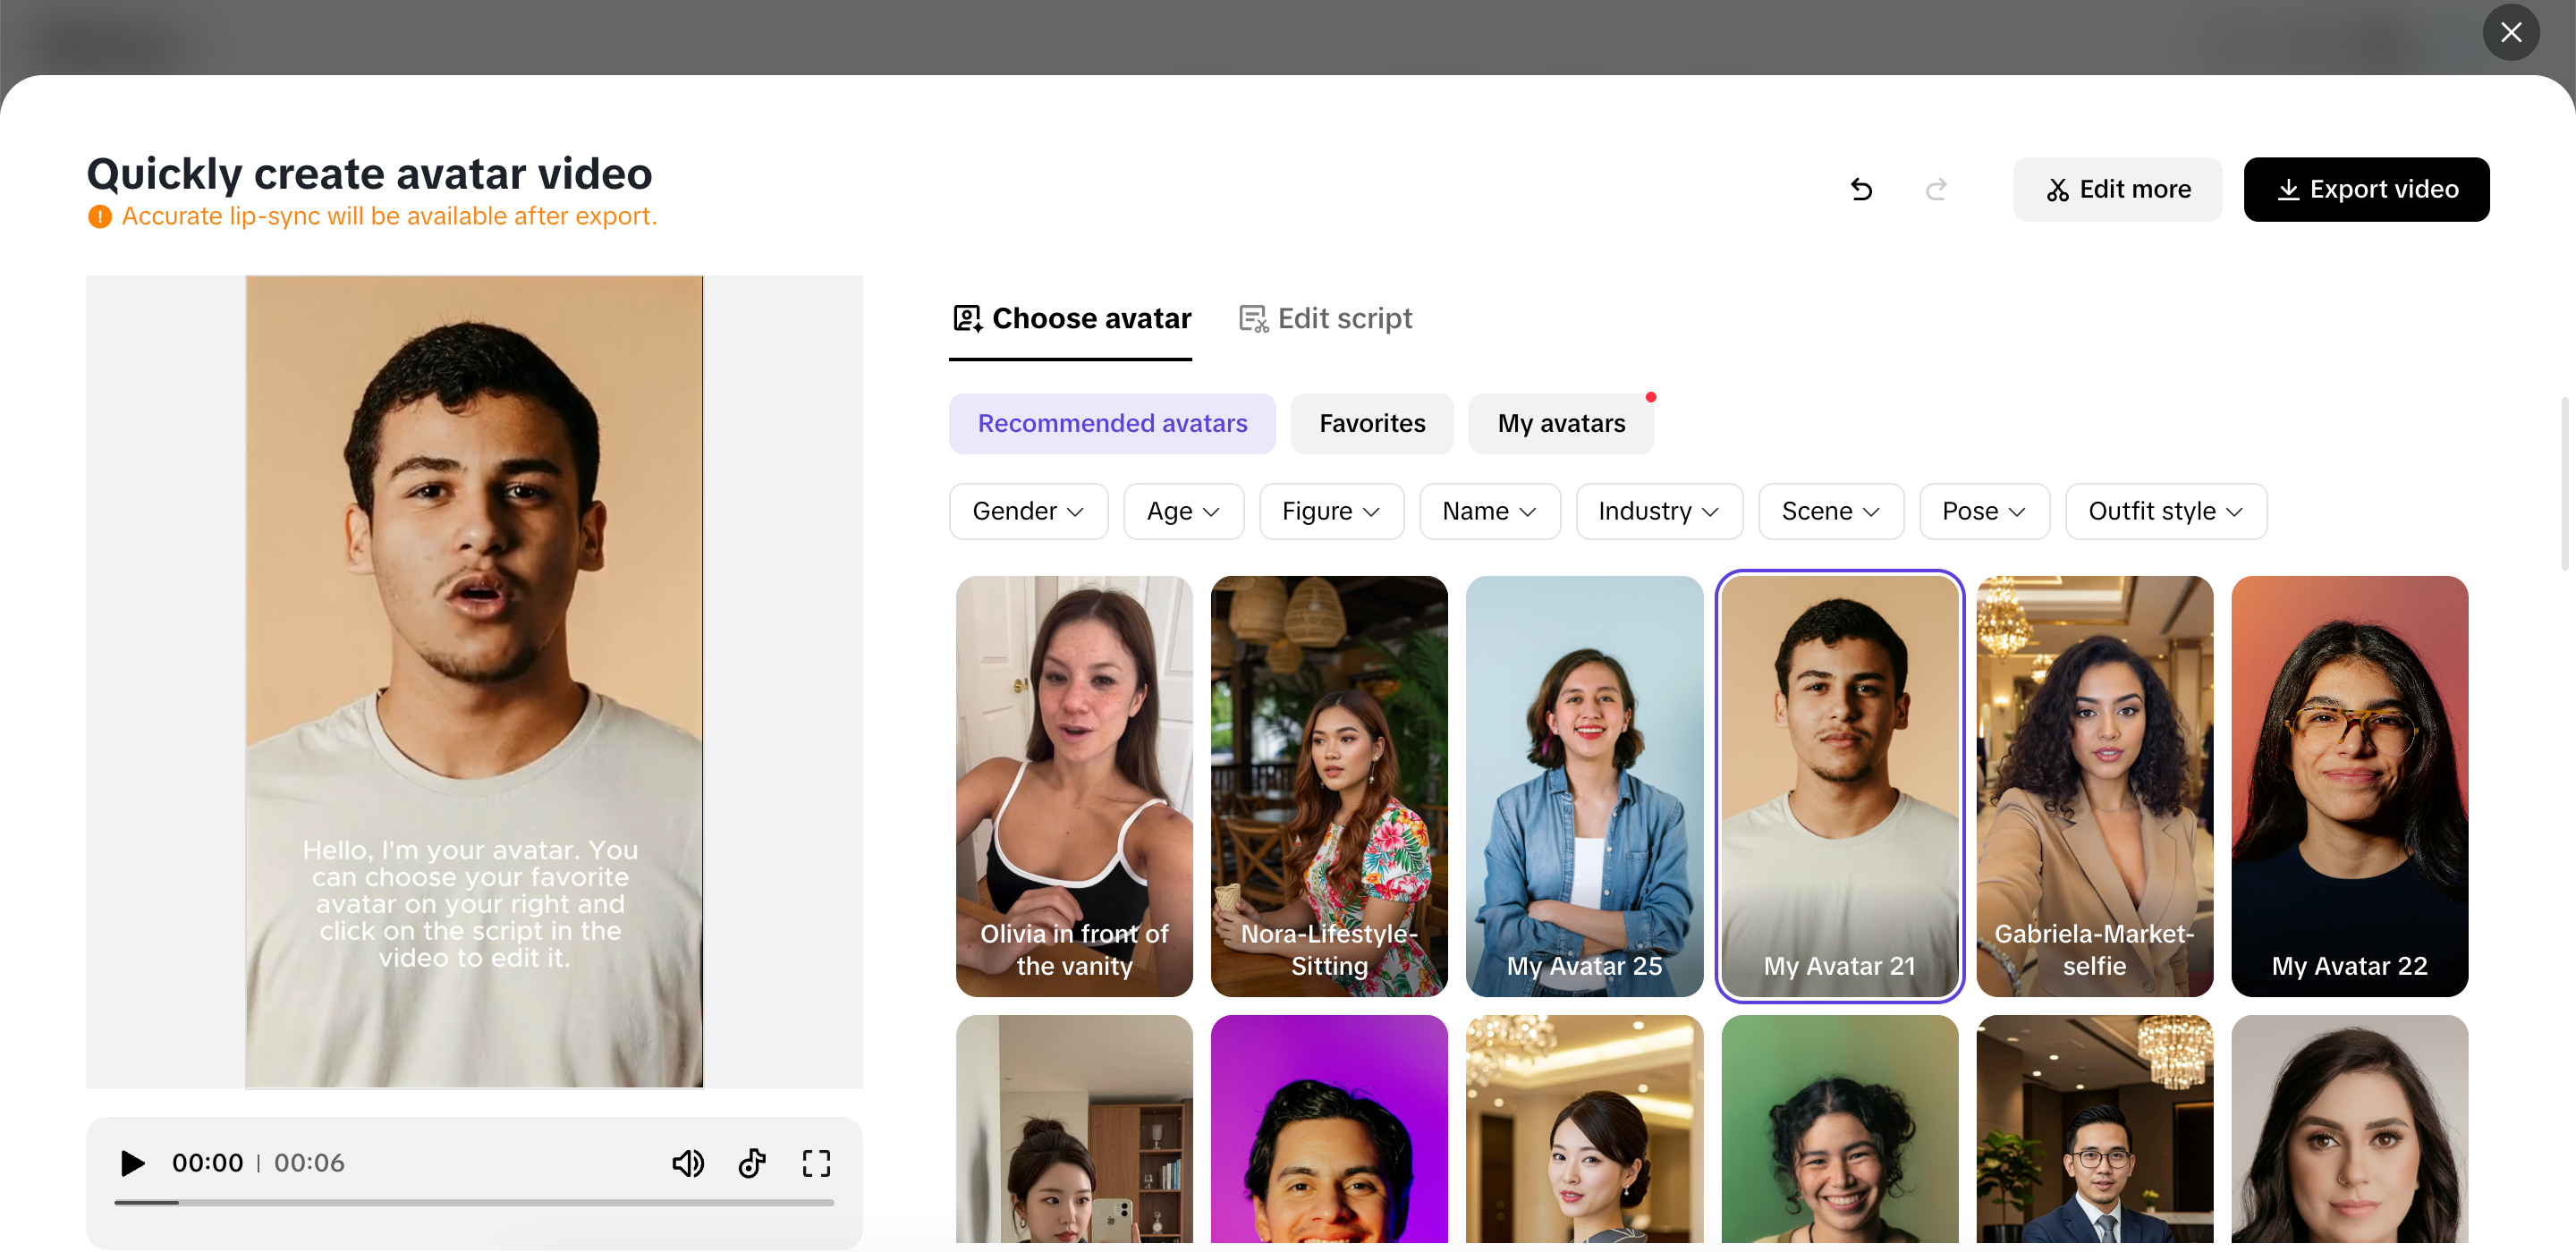2576x1252 pixels.
Task: Click the undo arrow icon
Action: point(1860,189)
